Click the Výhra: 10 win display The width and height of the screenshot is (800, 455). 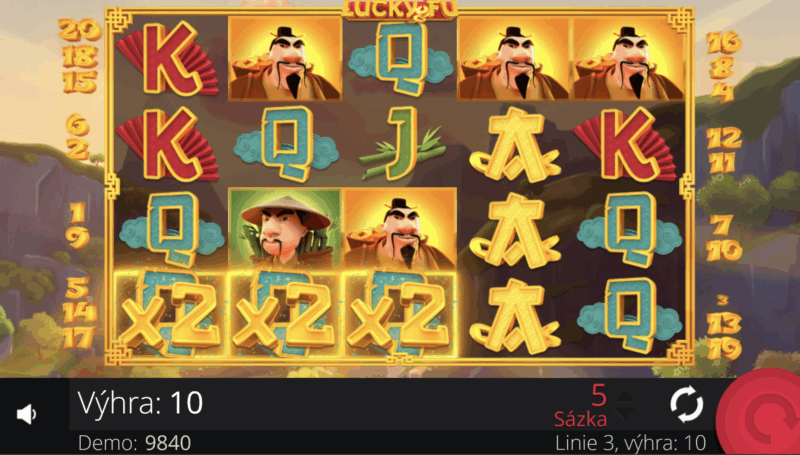140,403
